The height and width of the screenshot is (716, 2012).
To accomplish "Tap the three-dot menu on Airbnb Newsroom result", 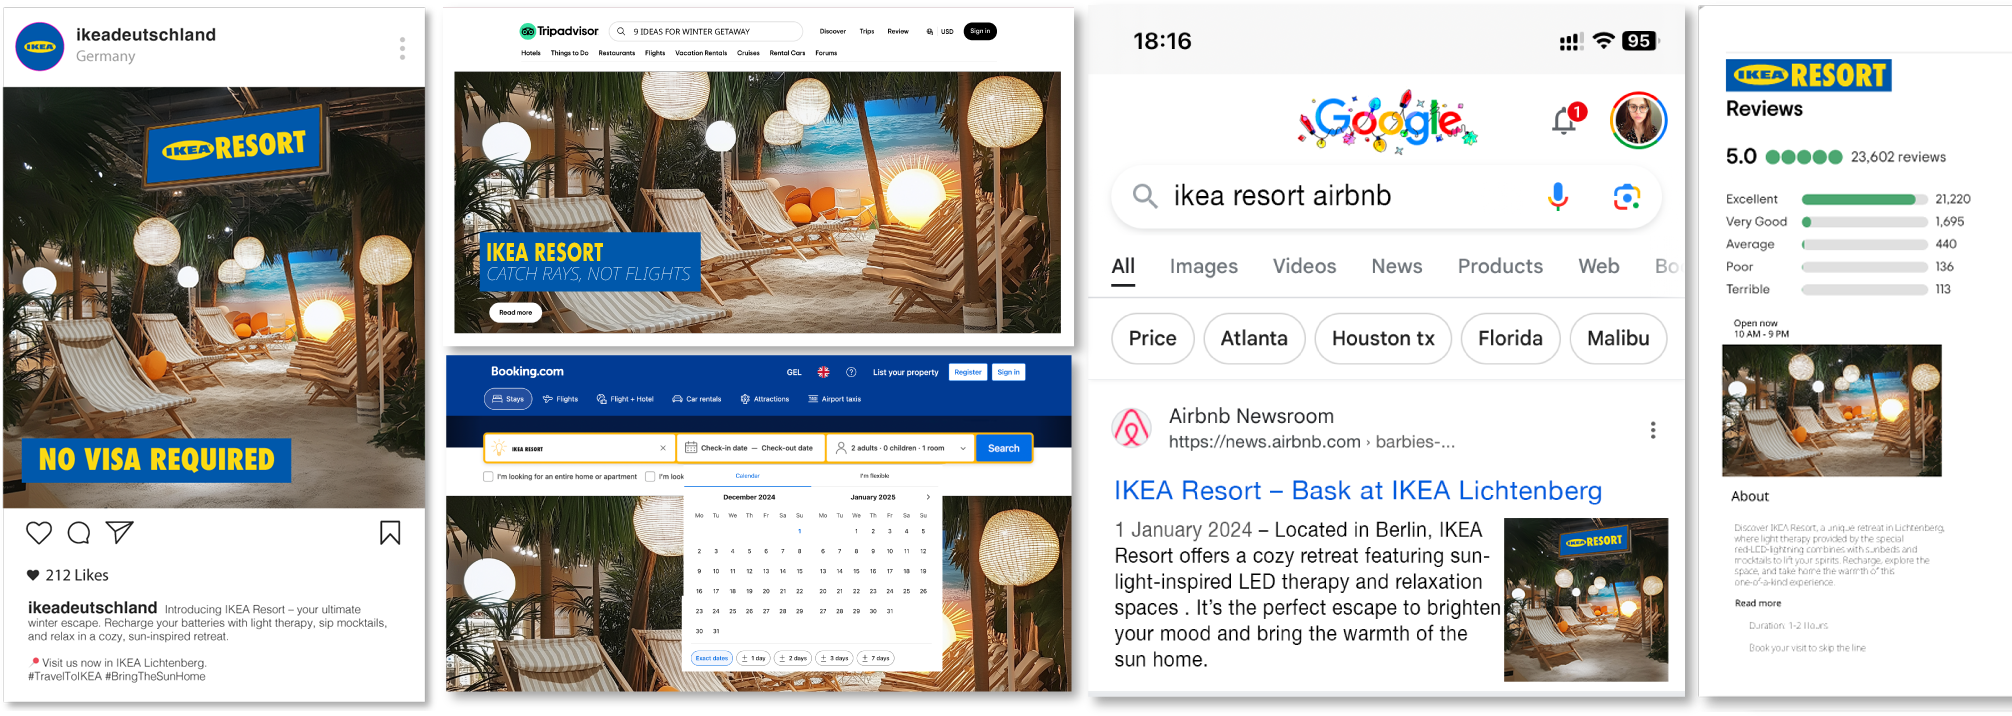I will 1653,430.
